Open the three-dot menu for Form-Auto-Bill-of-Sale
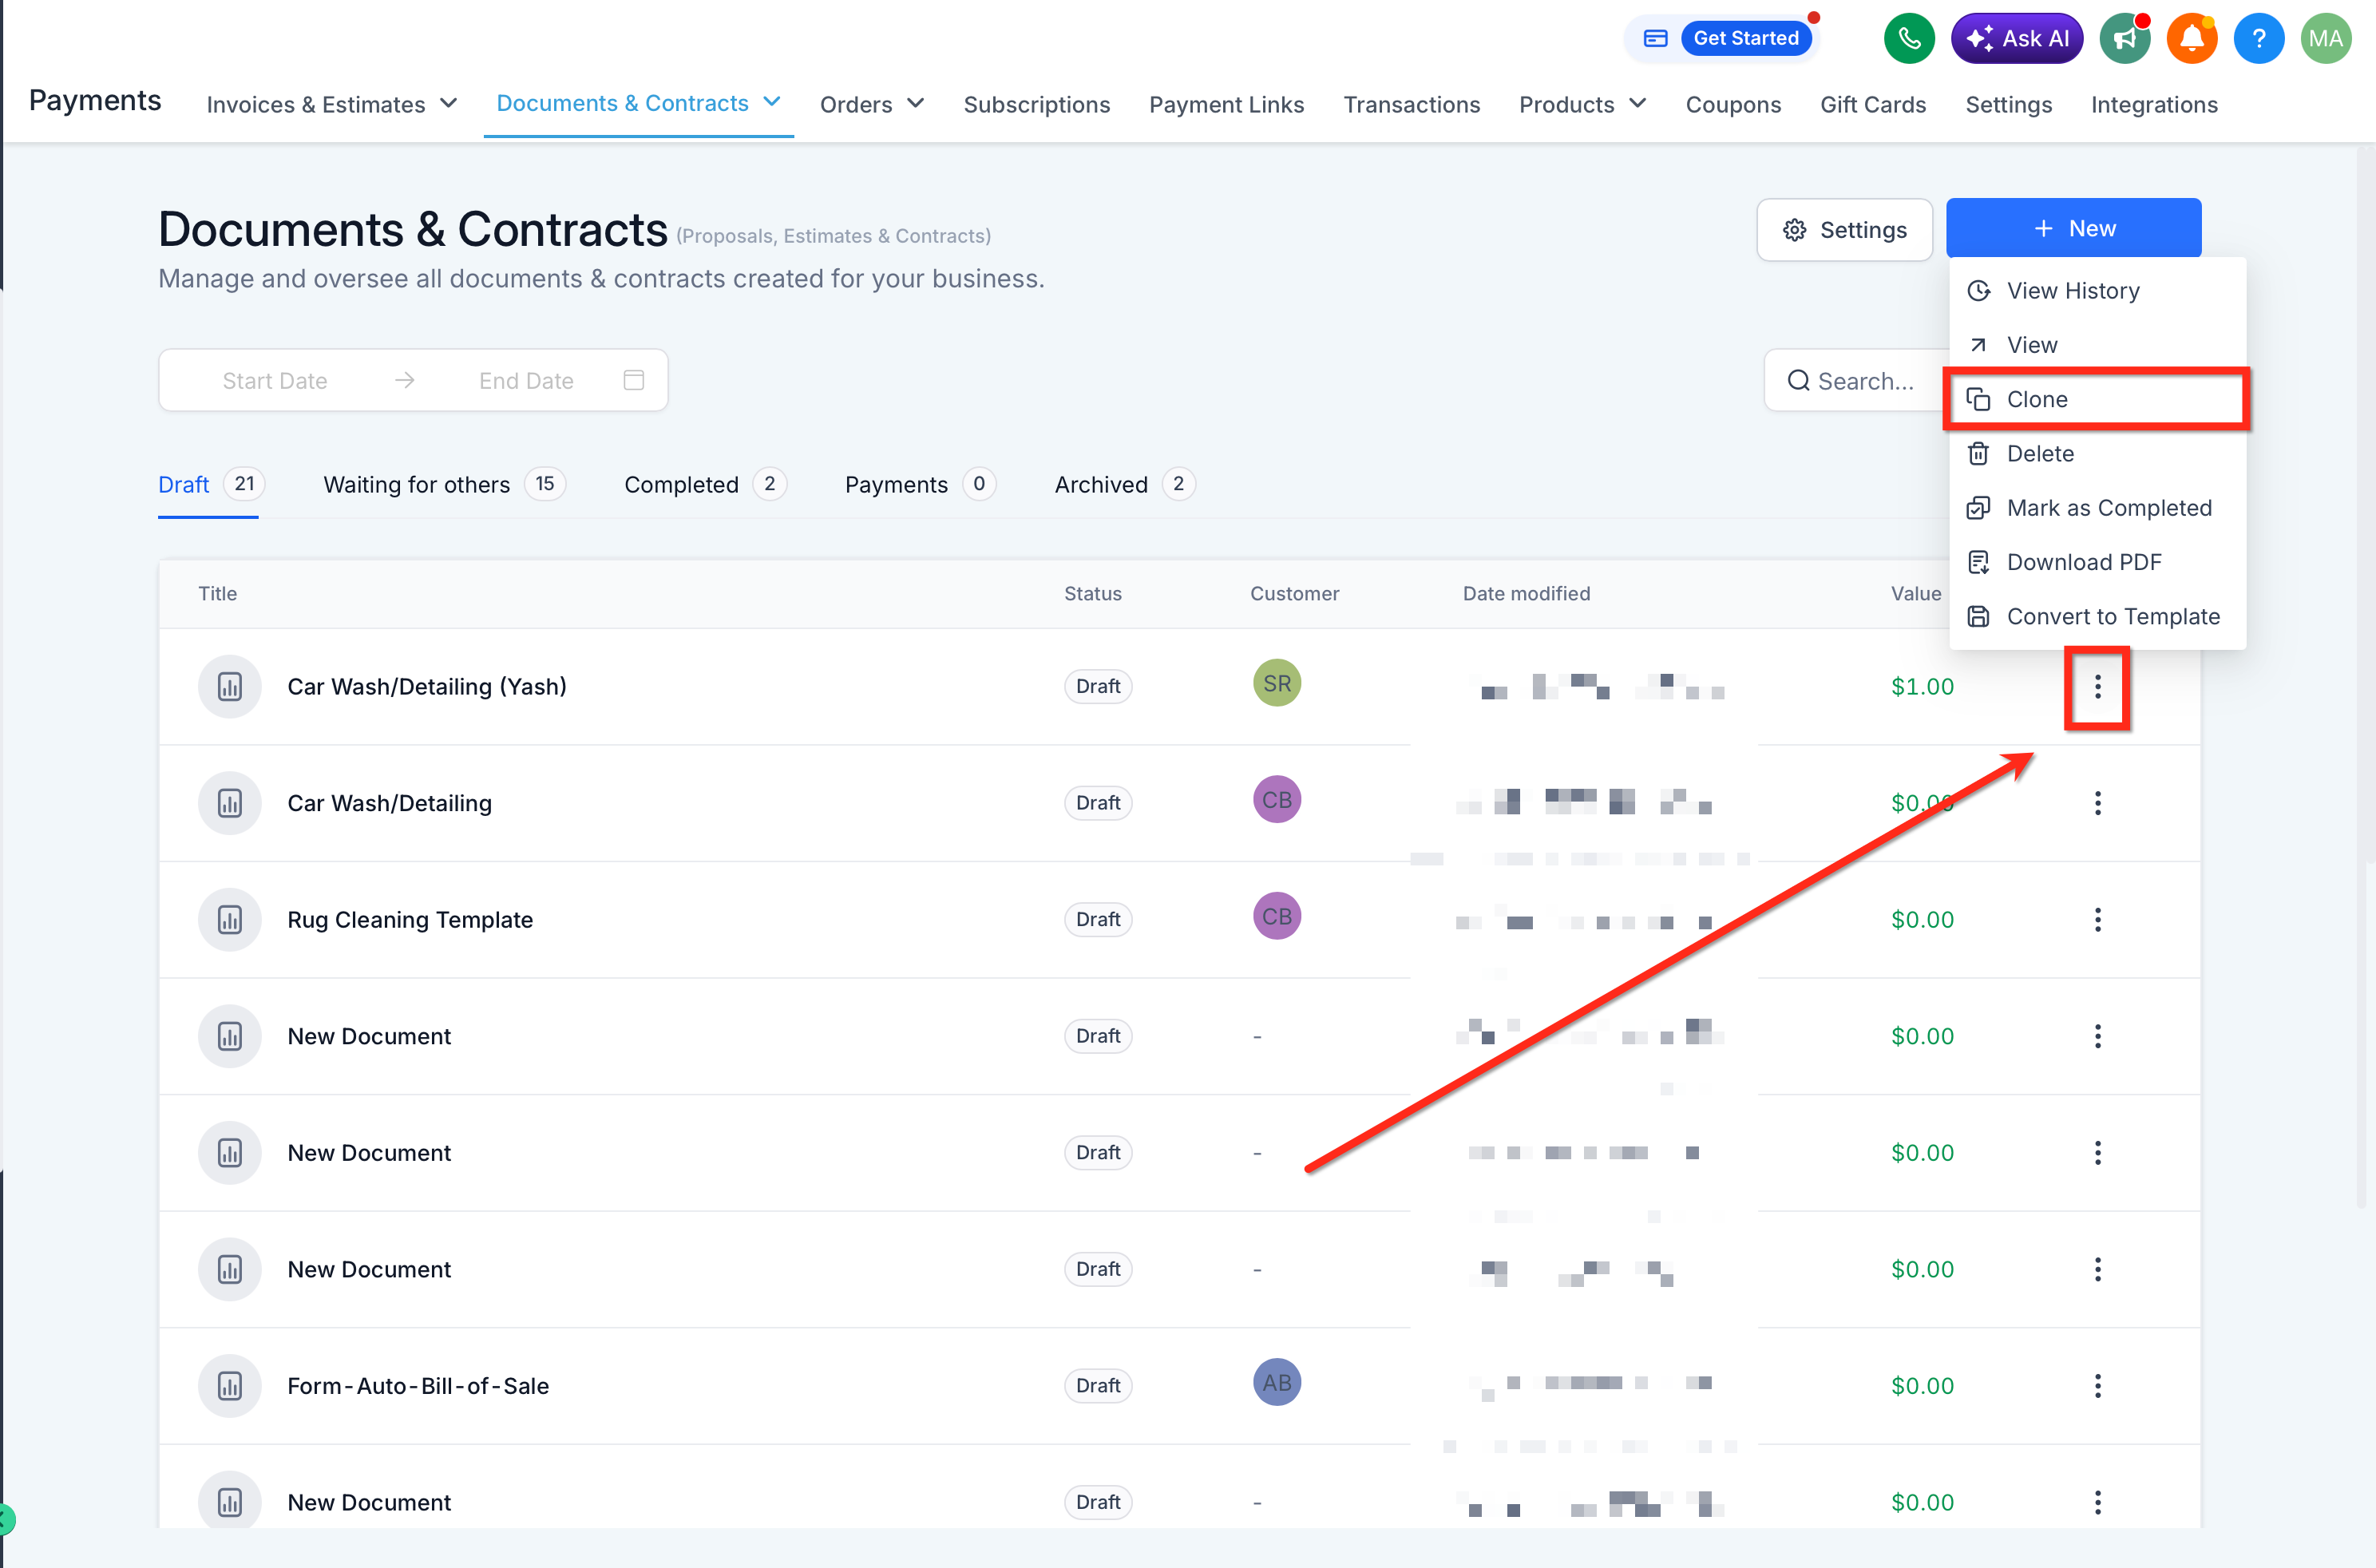Viewport: 2376px width, 1568px height. pos(2097,1385)
